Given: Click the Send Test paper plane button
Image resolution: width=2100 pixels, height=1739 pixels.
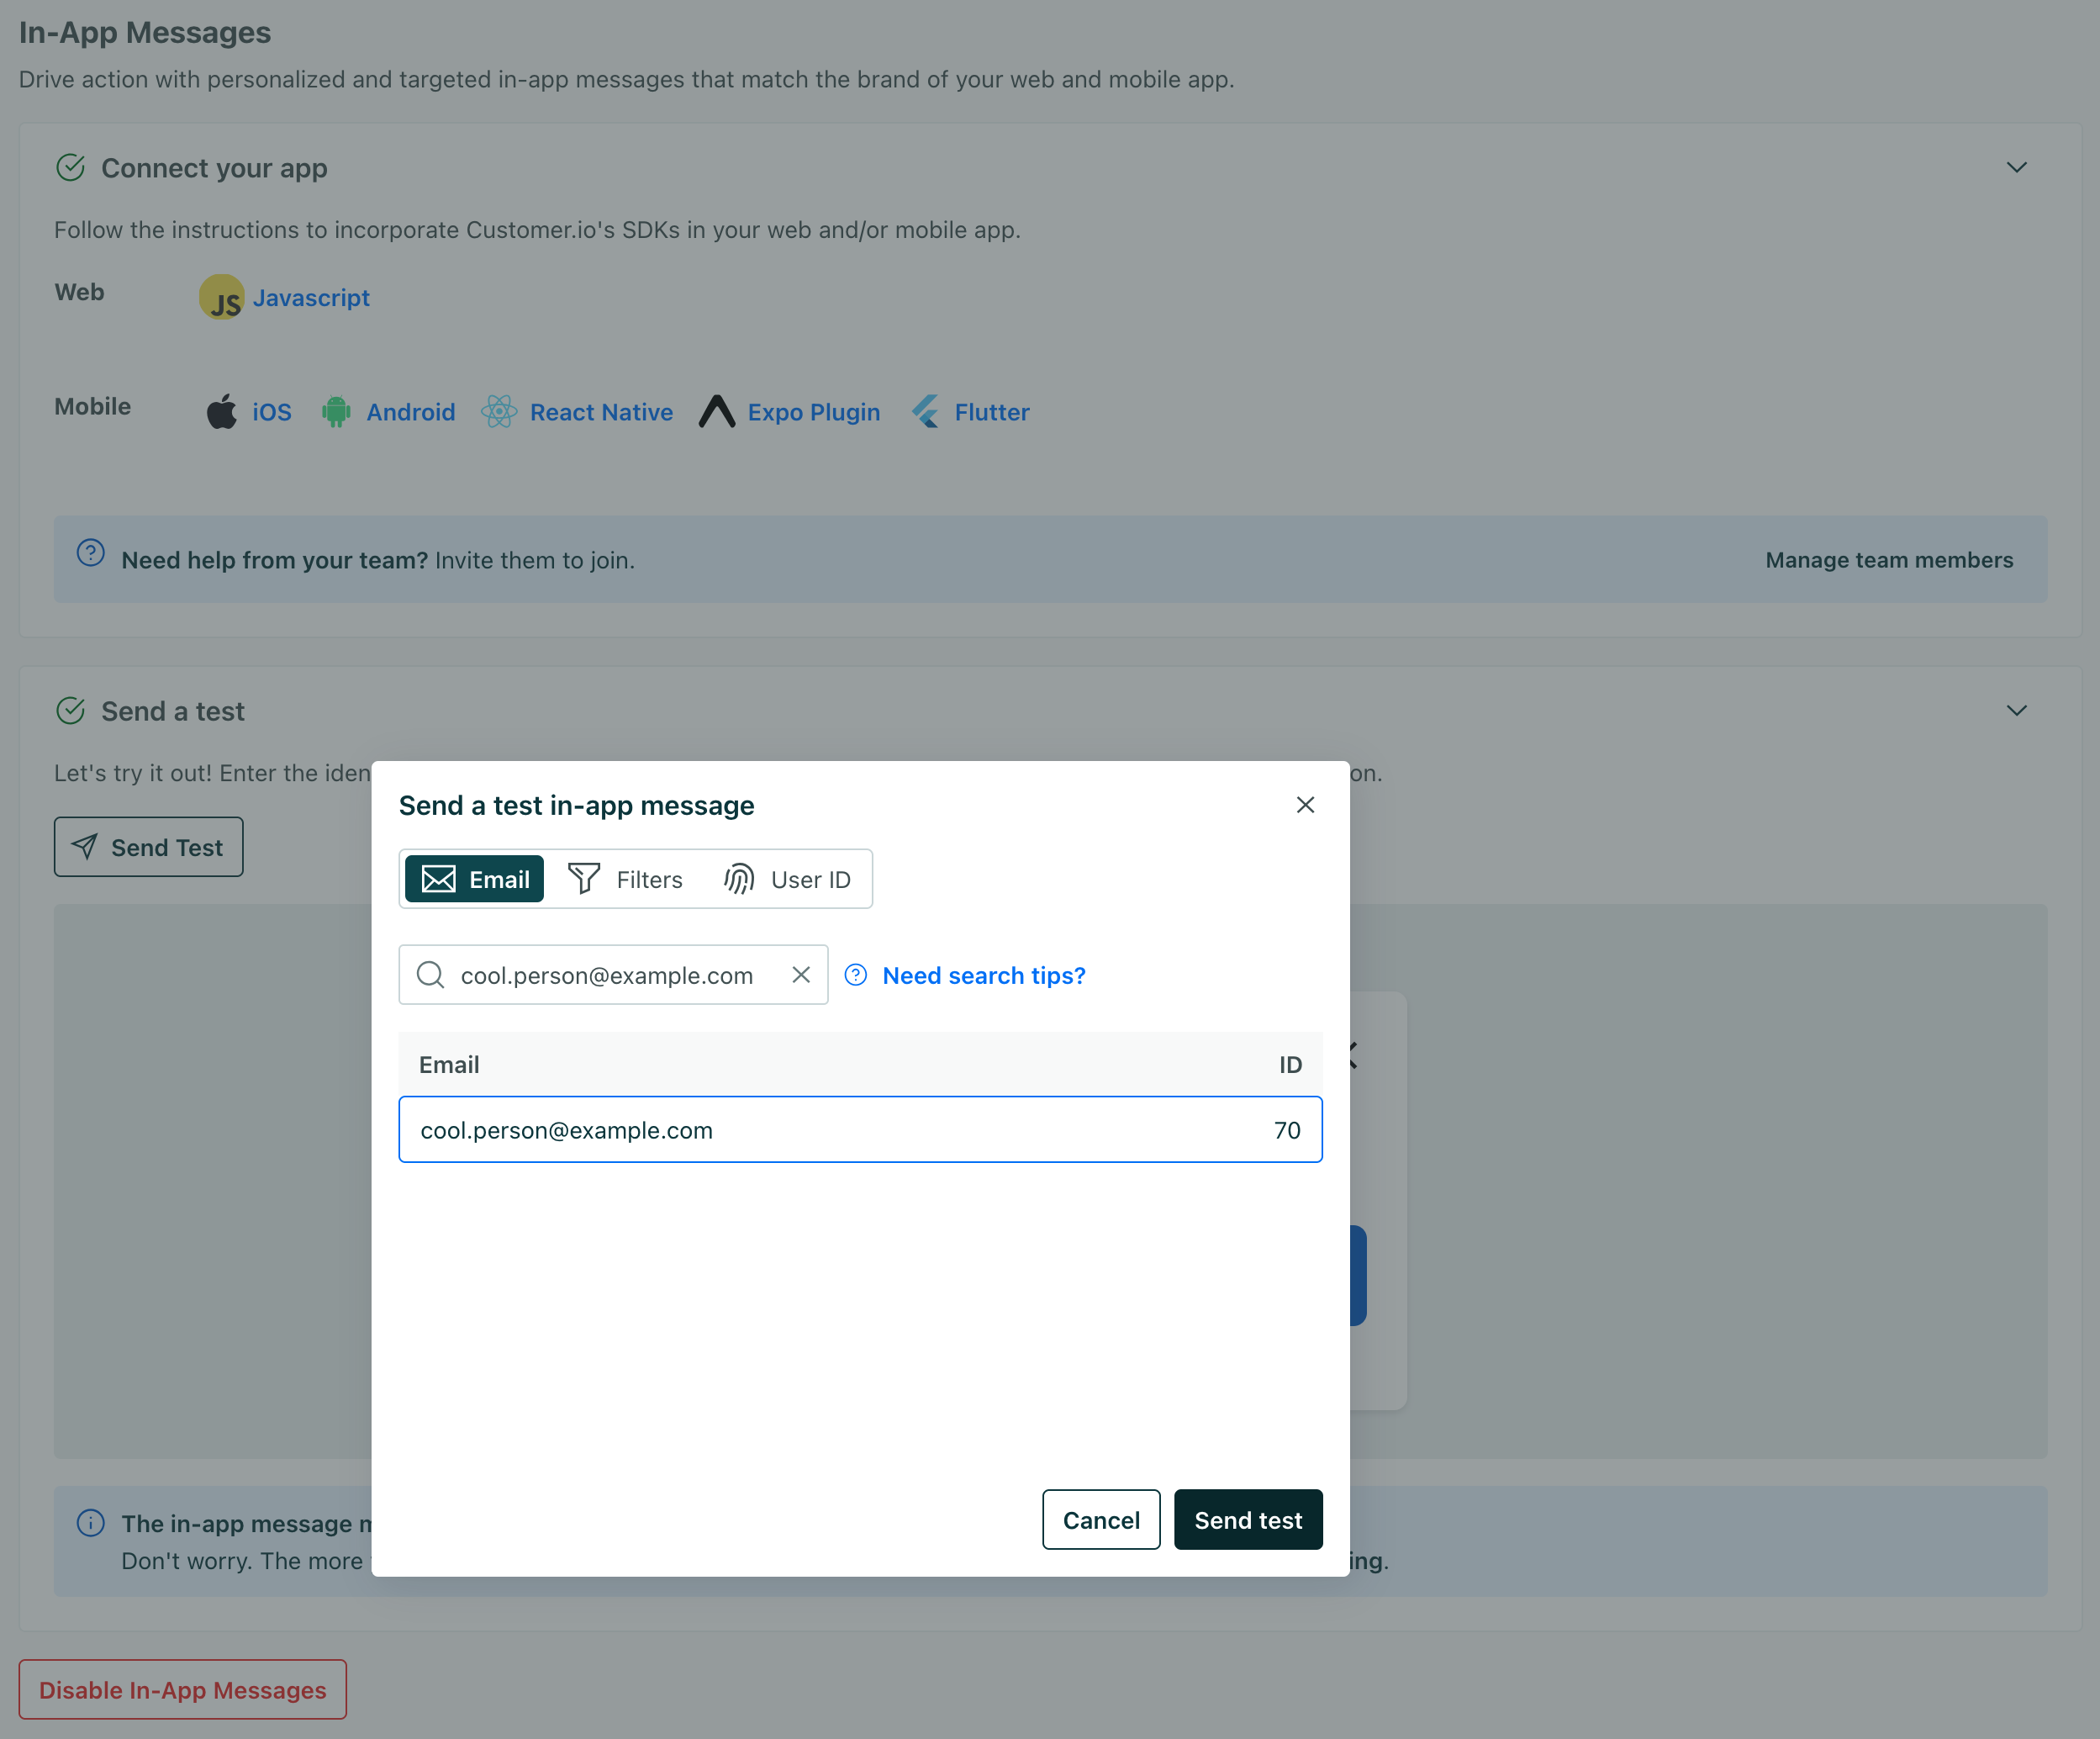Looking at the screenshot, I should (148, 847).
